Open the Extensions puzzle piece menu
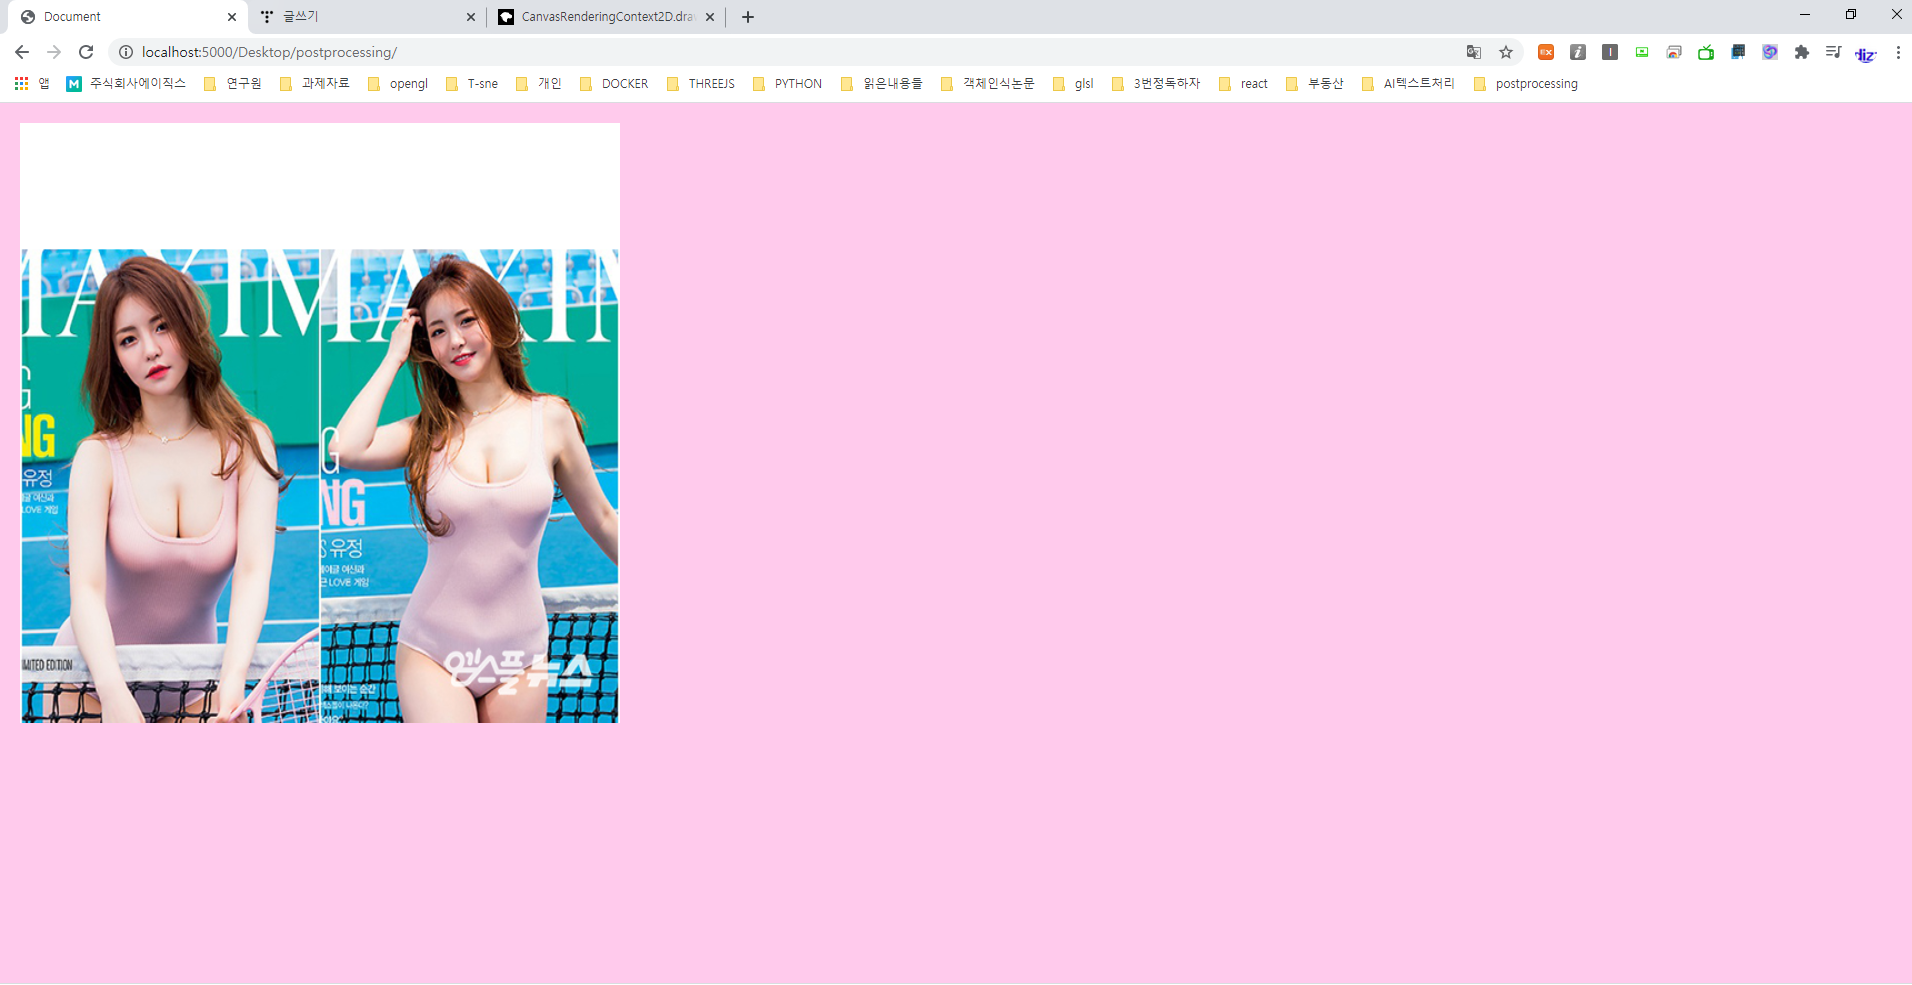 coord(1802,52)
